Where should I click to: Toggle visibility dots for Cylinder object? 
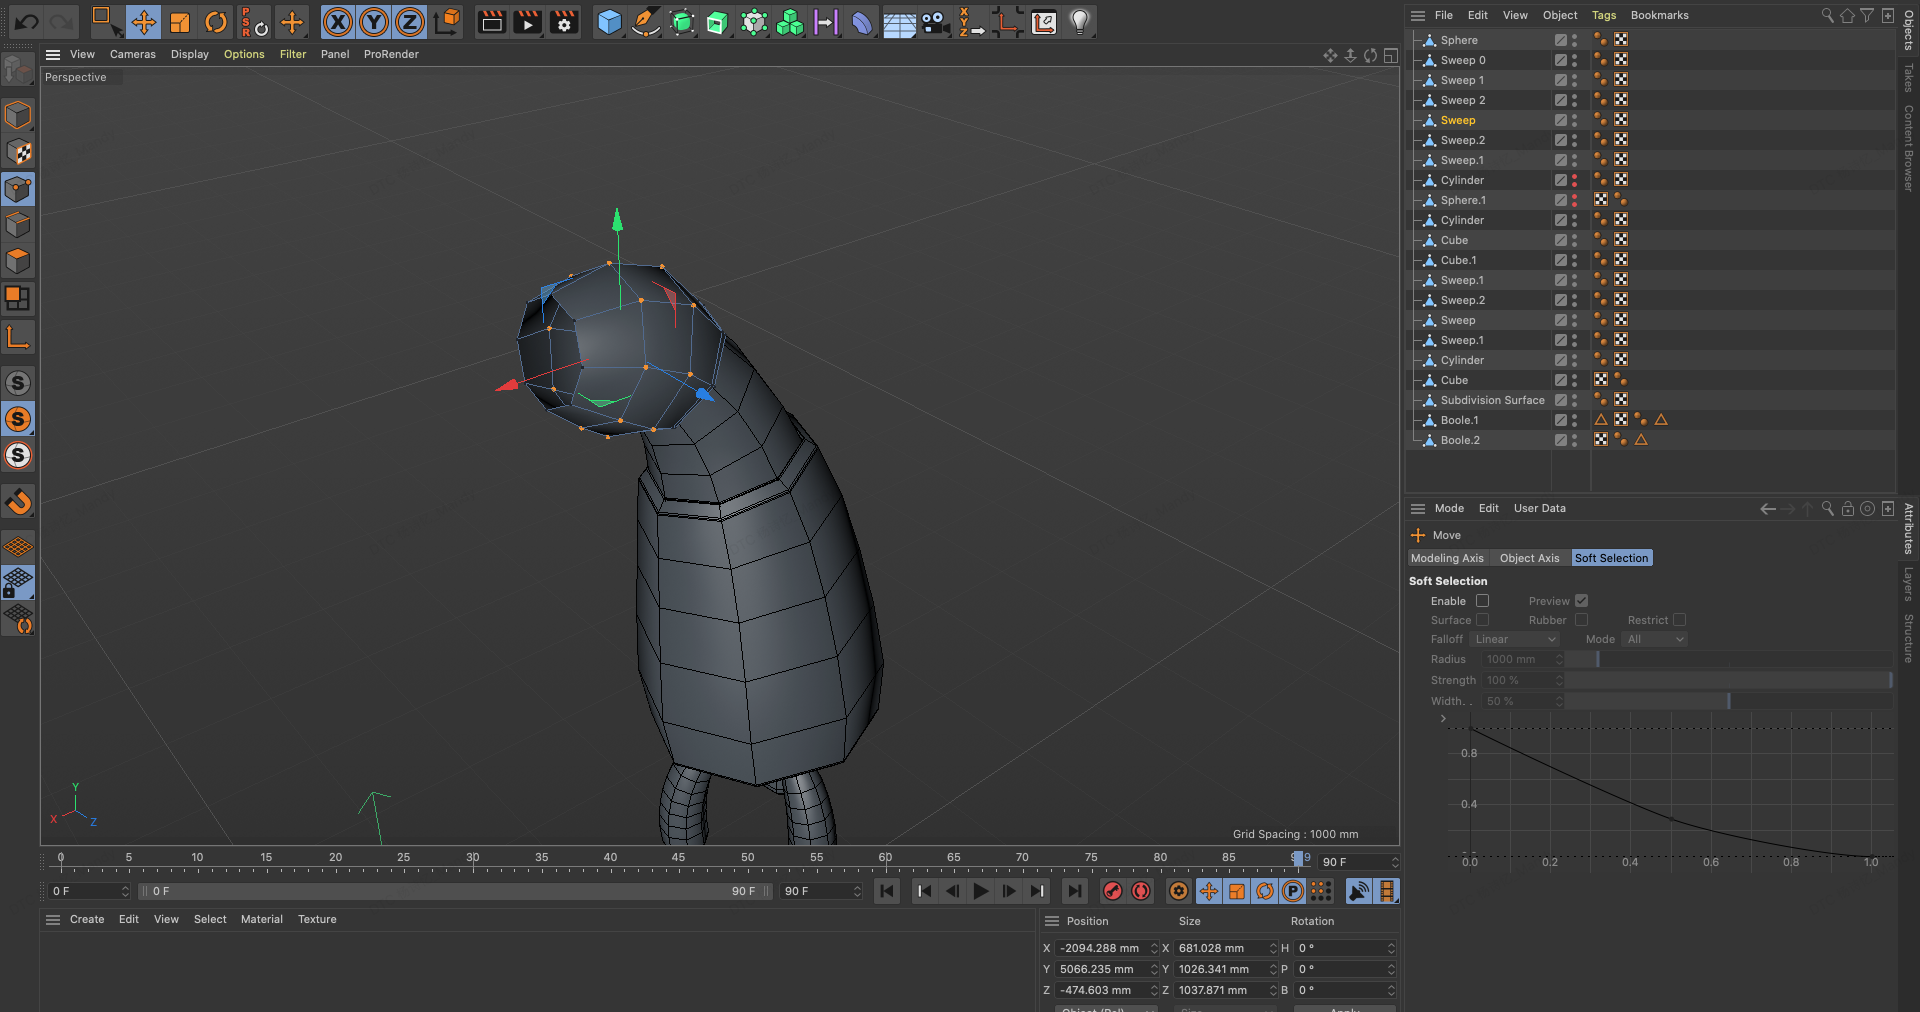[x=1574, y=180]
